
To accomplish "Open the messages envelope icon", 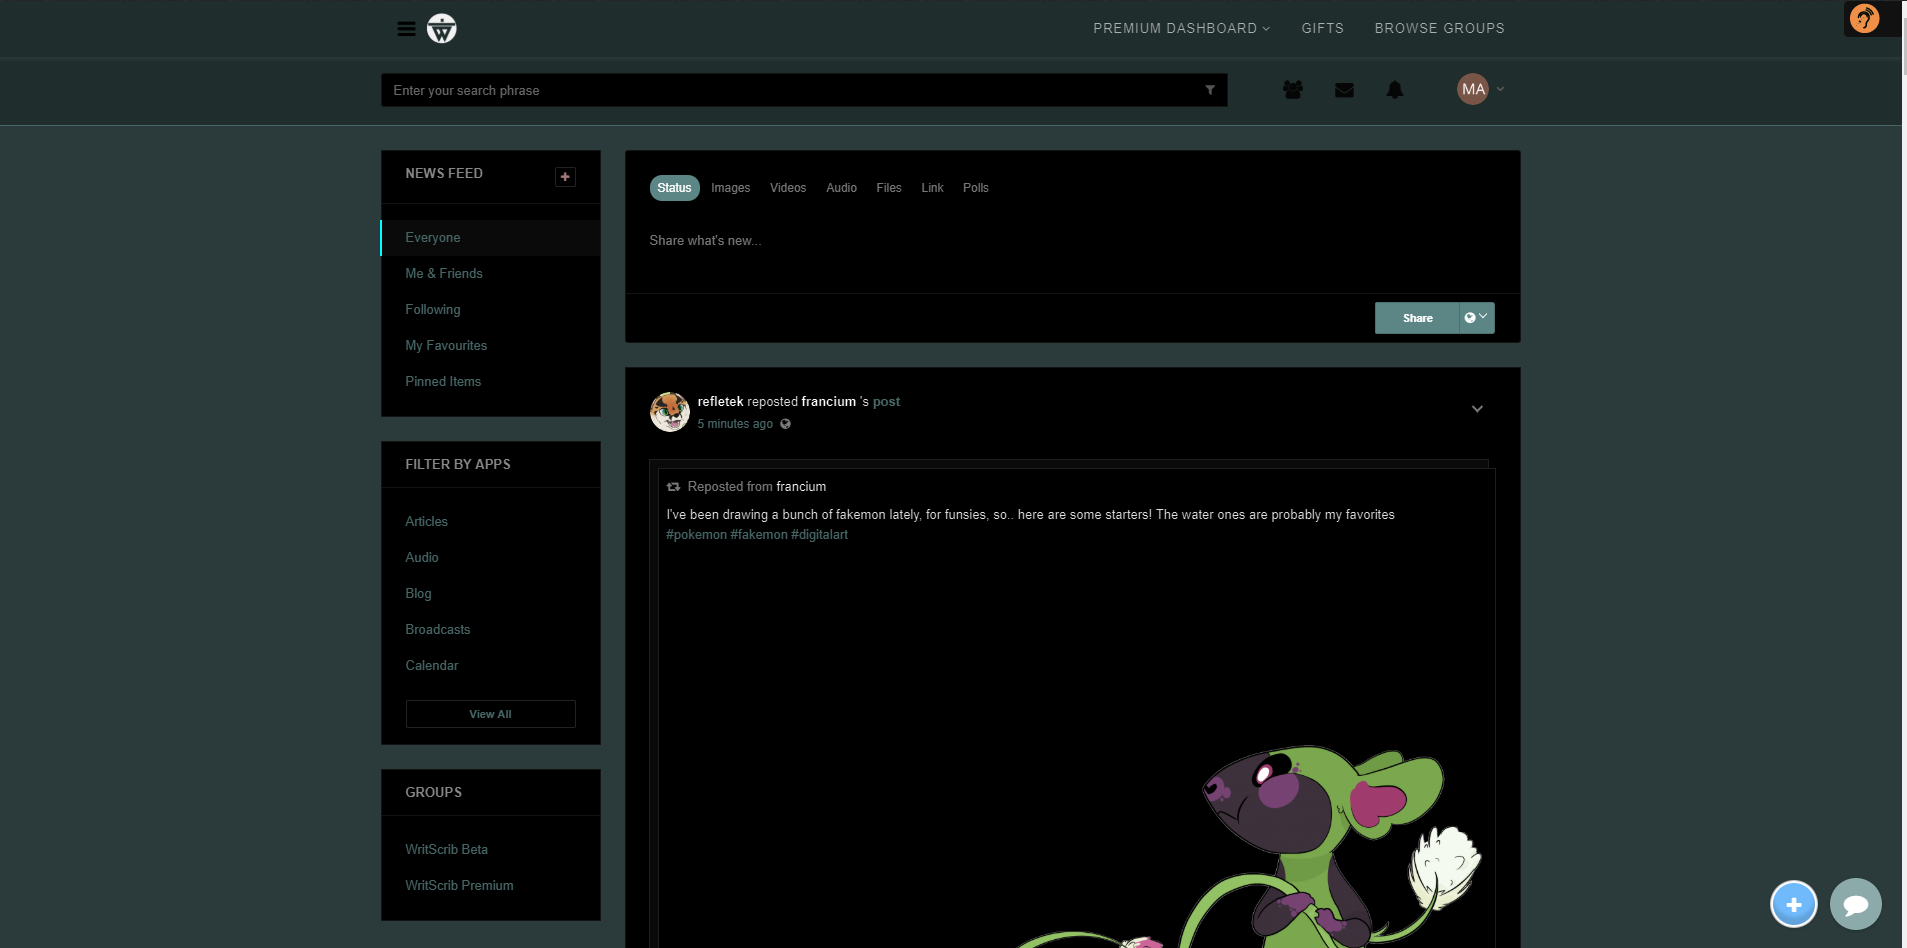I will tap(1344, 90).
